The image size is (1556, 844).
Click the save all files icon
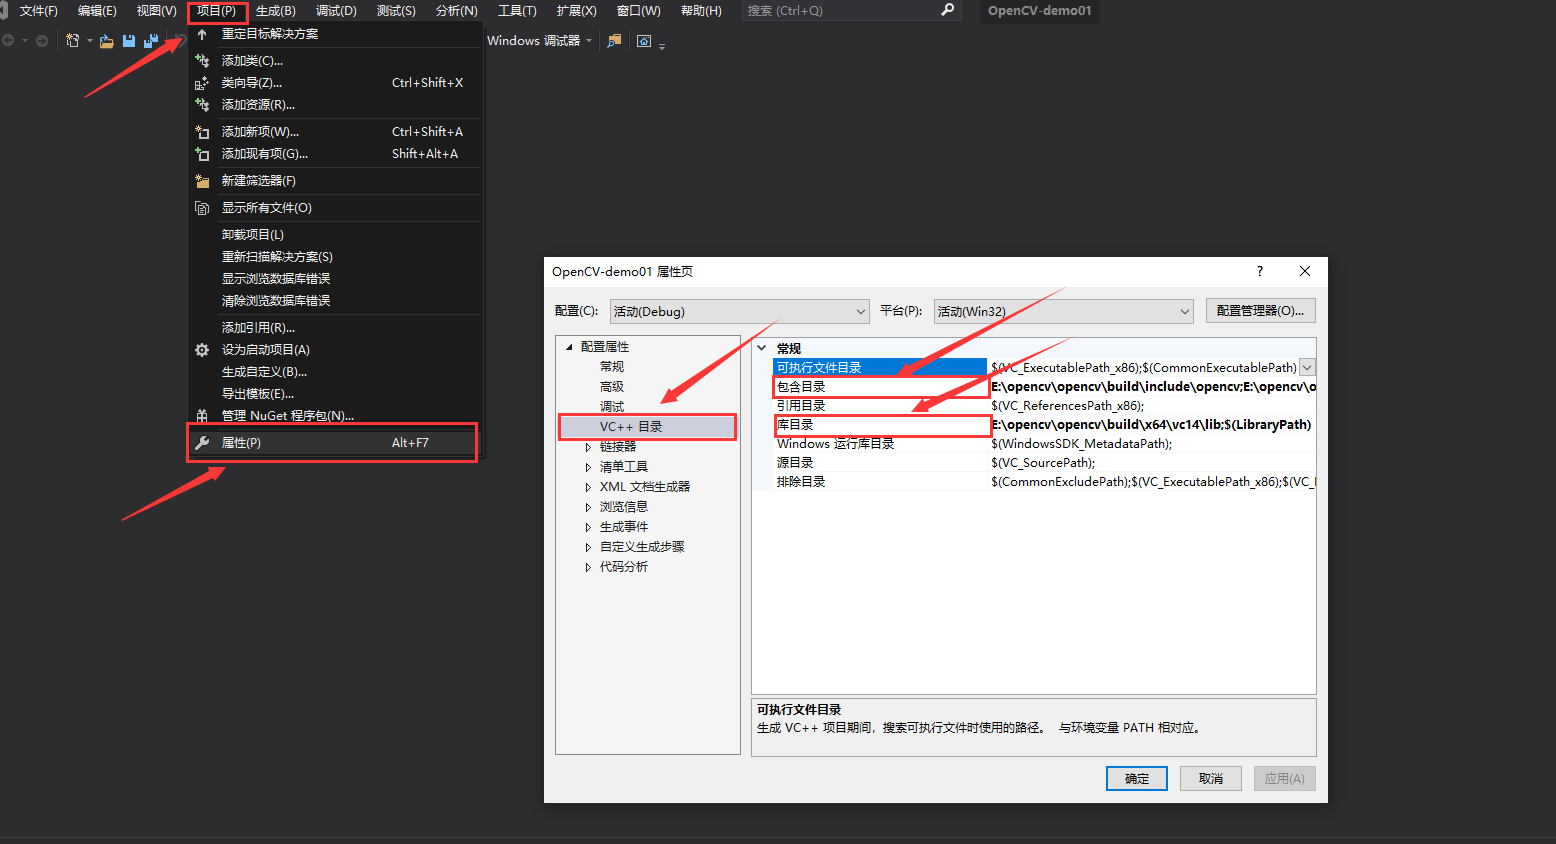[x=151, y=41]
